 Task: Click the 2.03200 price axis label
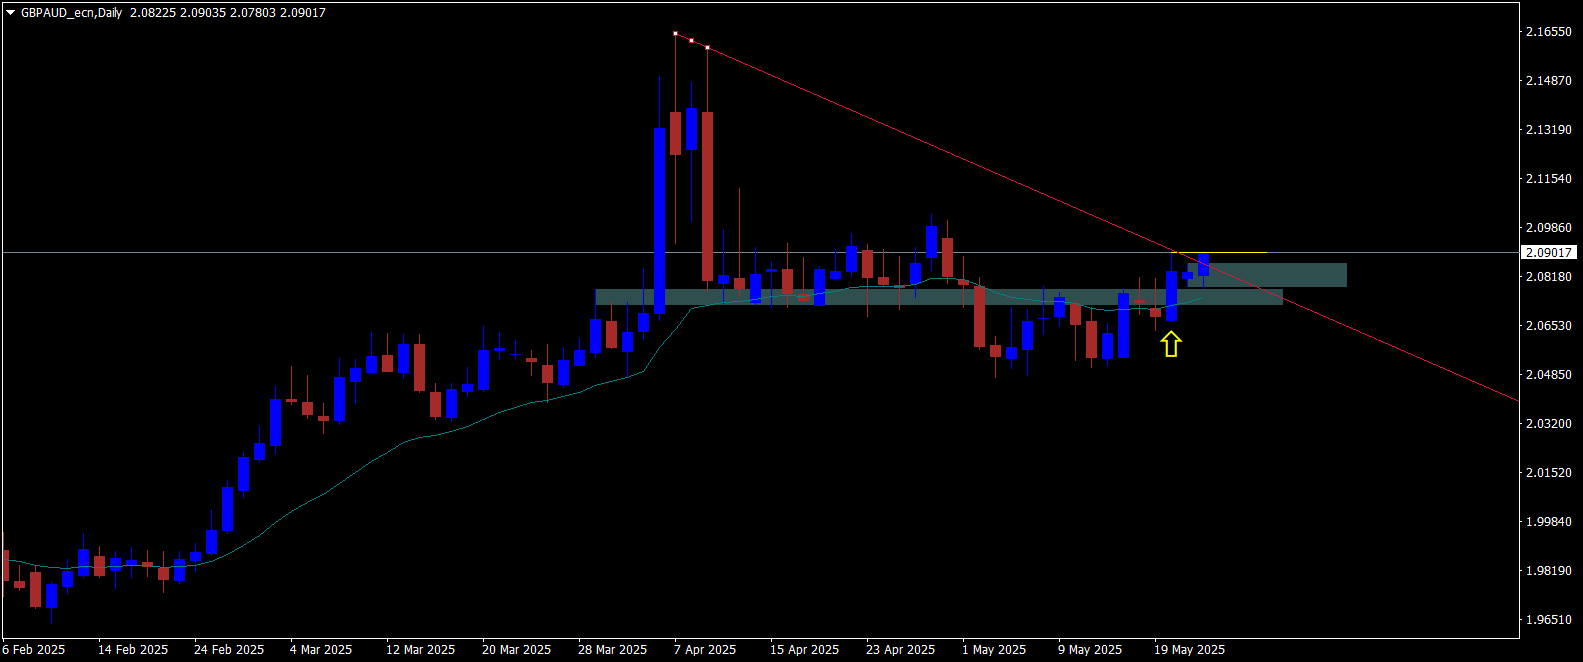click(1548, 424)
